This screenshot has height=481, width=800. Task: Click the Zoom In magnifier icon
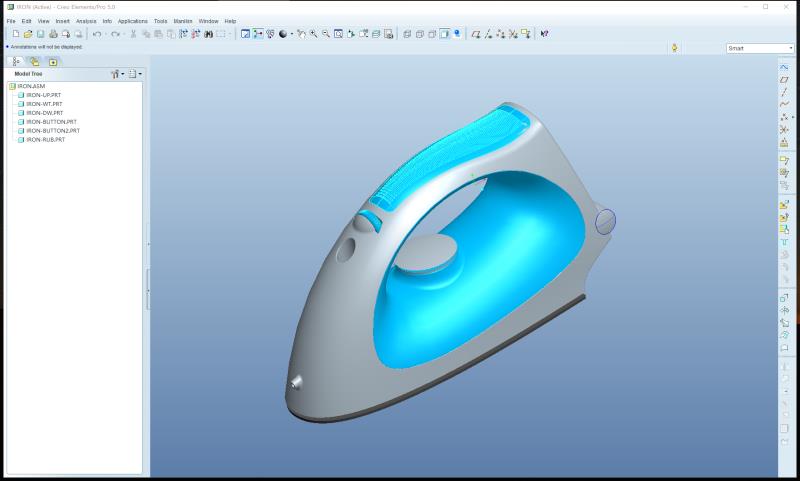[314, 34]
